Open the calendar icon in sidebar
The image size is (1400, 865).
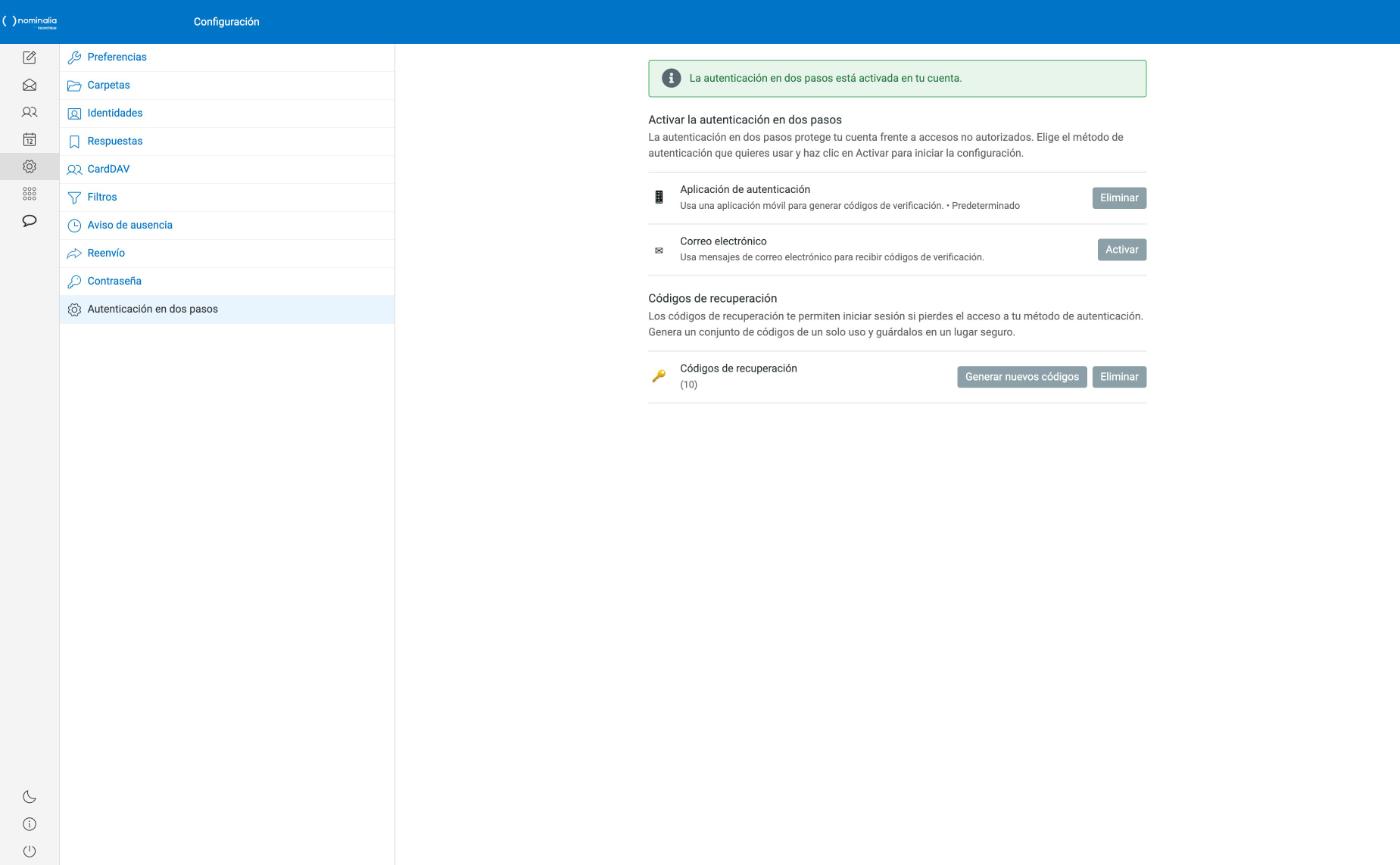pyautogui.click(x=29, y=139)
